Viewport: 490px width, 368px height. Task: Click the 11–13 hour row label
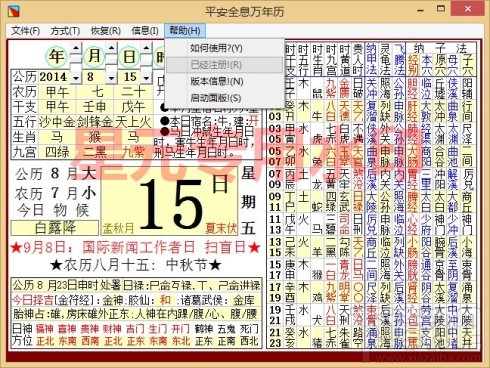(275, 224)
